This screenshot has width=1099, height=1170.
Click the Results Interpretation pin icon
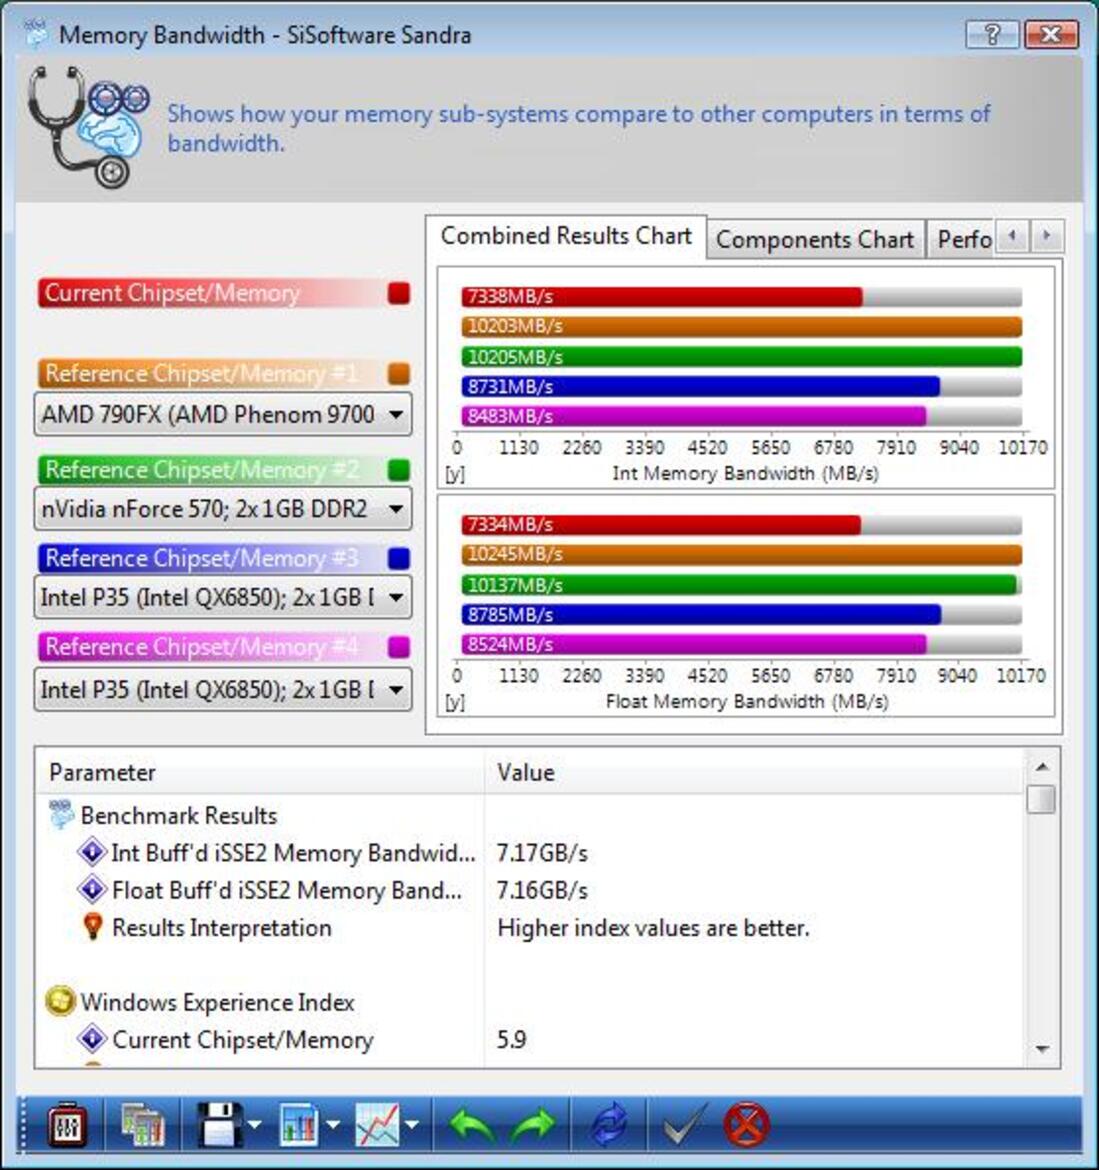pyautogui.click(x=93, y=927)
